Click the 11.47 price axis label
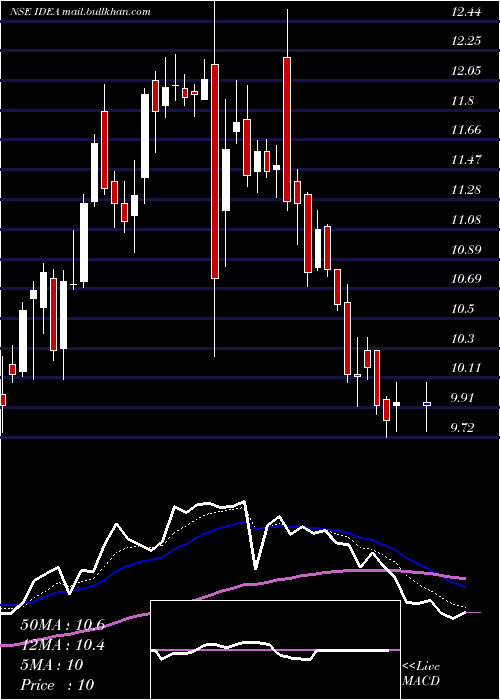Image resolution: width=500 pixels, height=700 pixels. pyautogui.click(x=466, y=160)
